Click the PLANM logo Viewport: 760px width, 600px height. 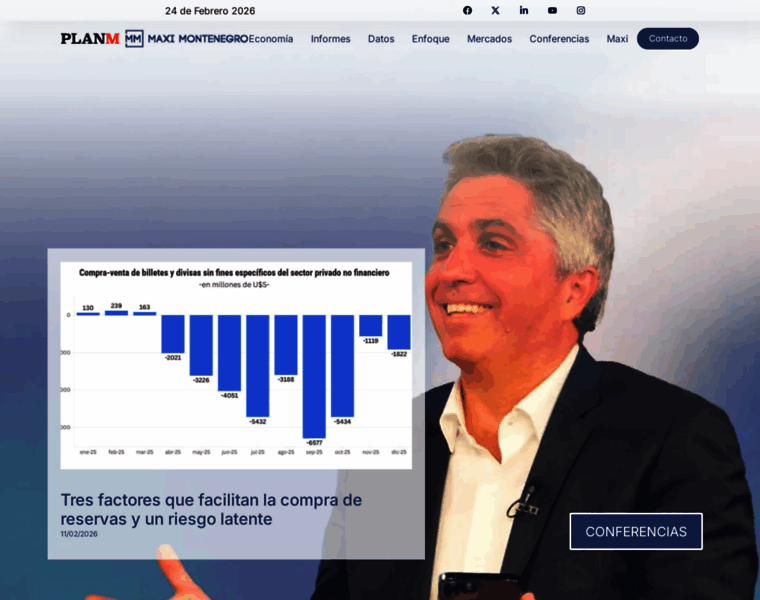click(90, 39)
